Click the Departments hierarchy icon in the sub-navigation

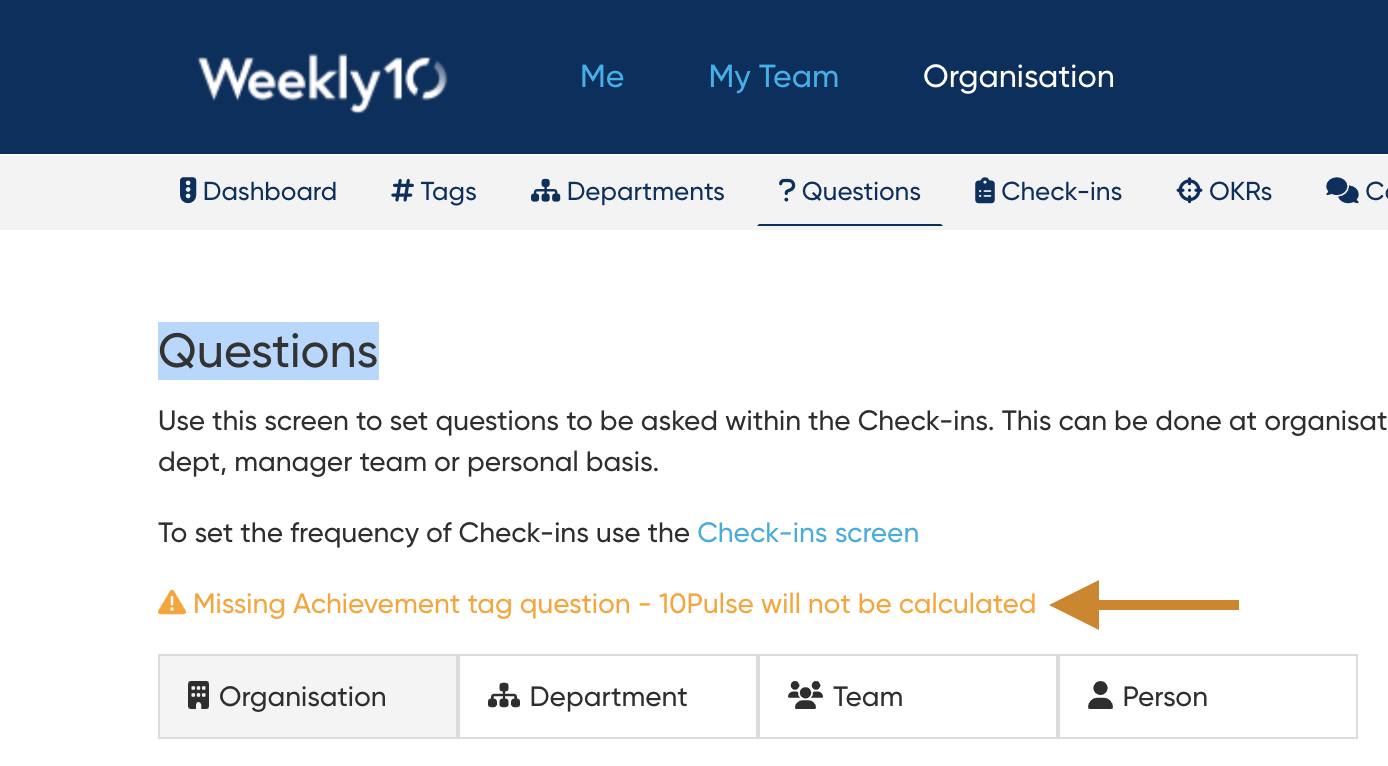[x=545, y=191]
